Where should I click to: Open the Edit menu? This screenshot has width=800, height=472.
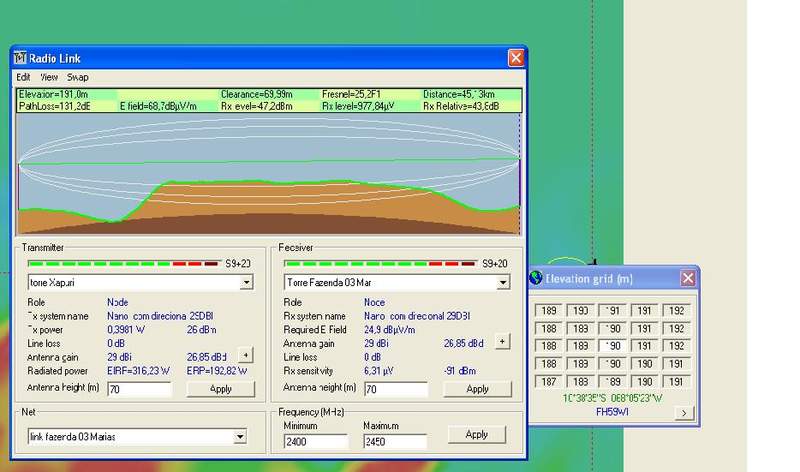(23, 77)
